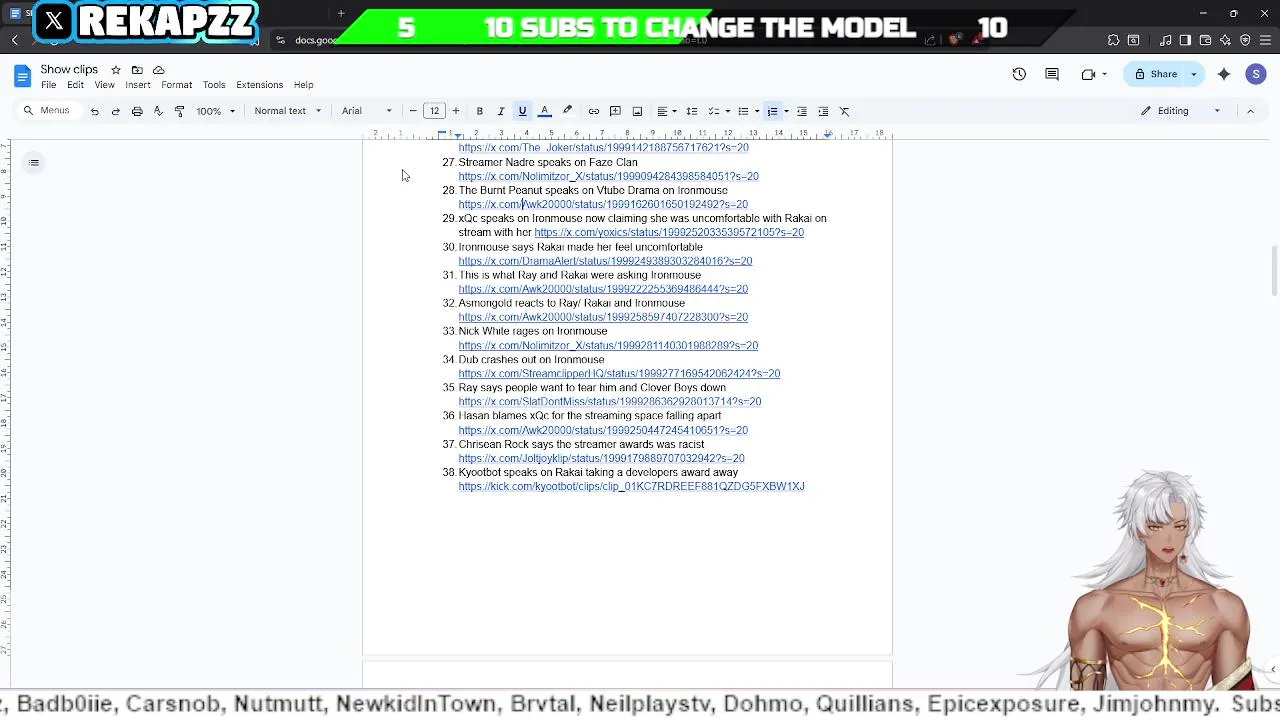Click the Menus search box
Viewport: 1280px width, 720px height.
click(x=48, y=111)
